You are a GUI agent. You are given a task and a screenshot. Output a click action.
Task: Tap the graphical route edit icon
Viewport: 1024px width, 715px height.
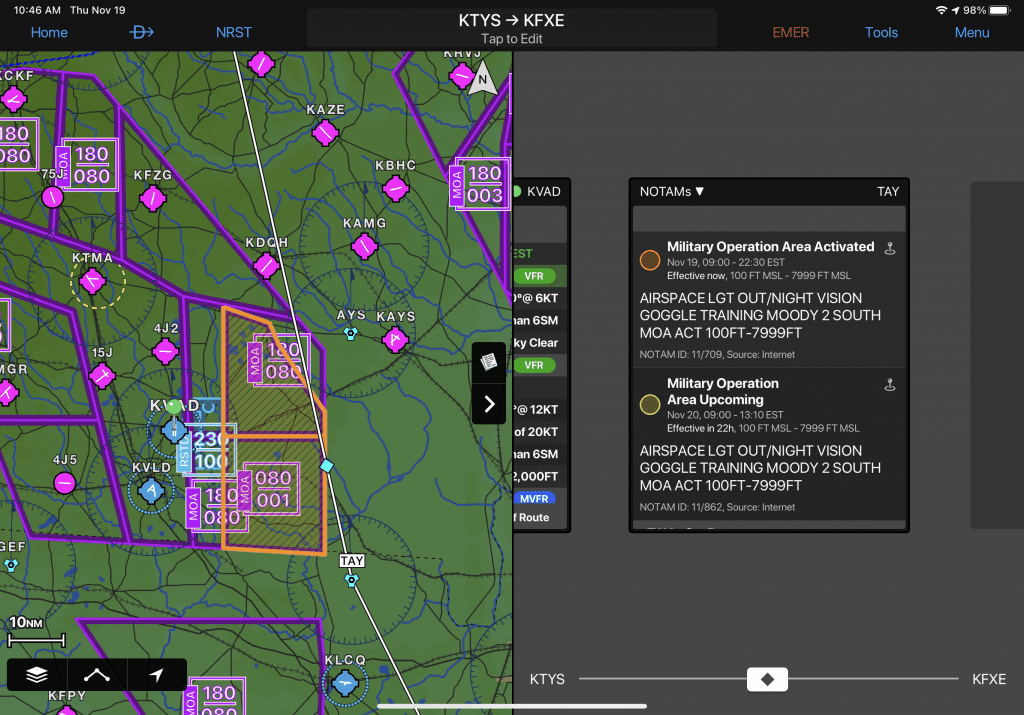point(97,675)
